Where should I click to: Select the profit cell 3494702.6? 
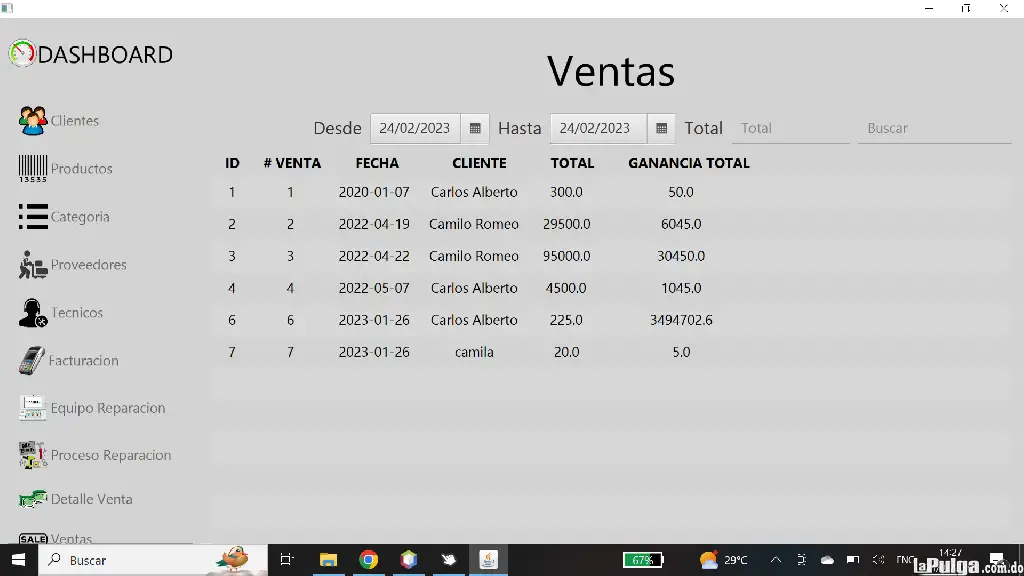(x=681, y=320)
